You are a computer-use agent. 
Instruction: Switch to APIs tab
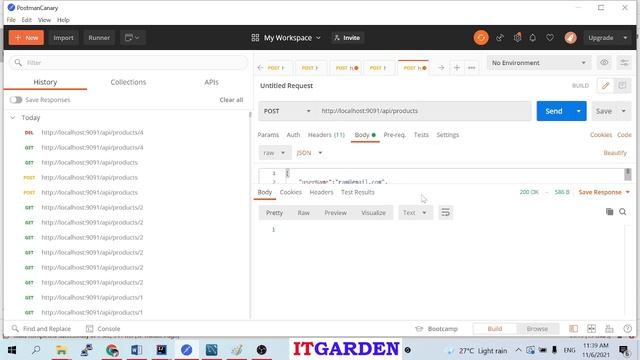[x=211, y=82]
